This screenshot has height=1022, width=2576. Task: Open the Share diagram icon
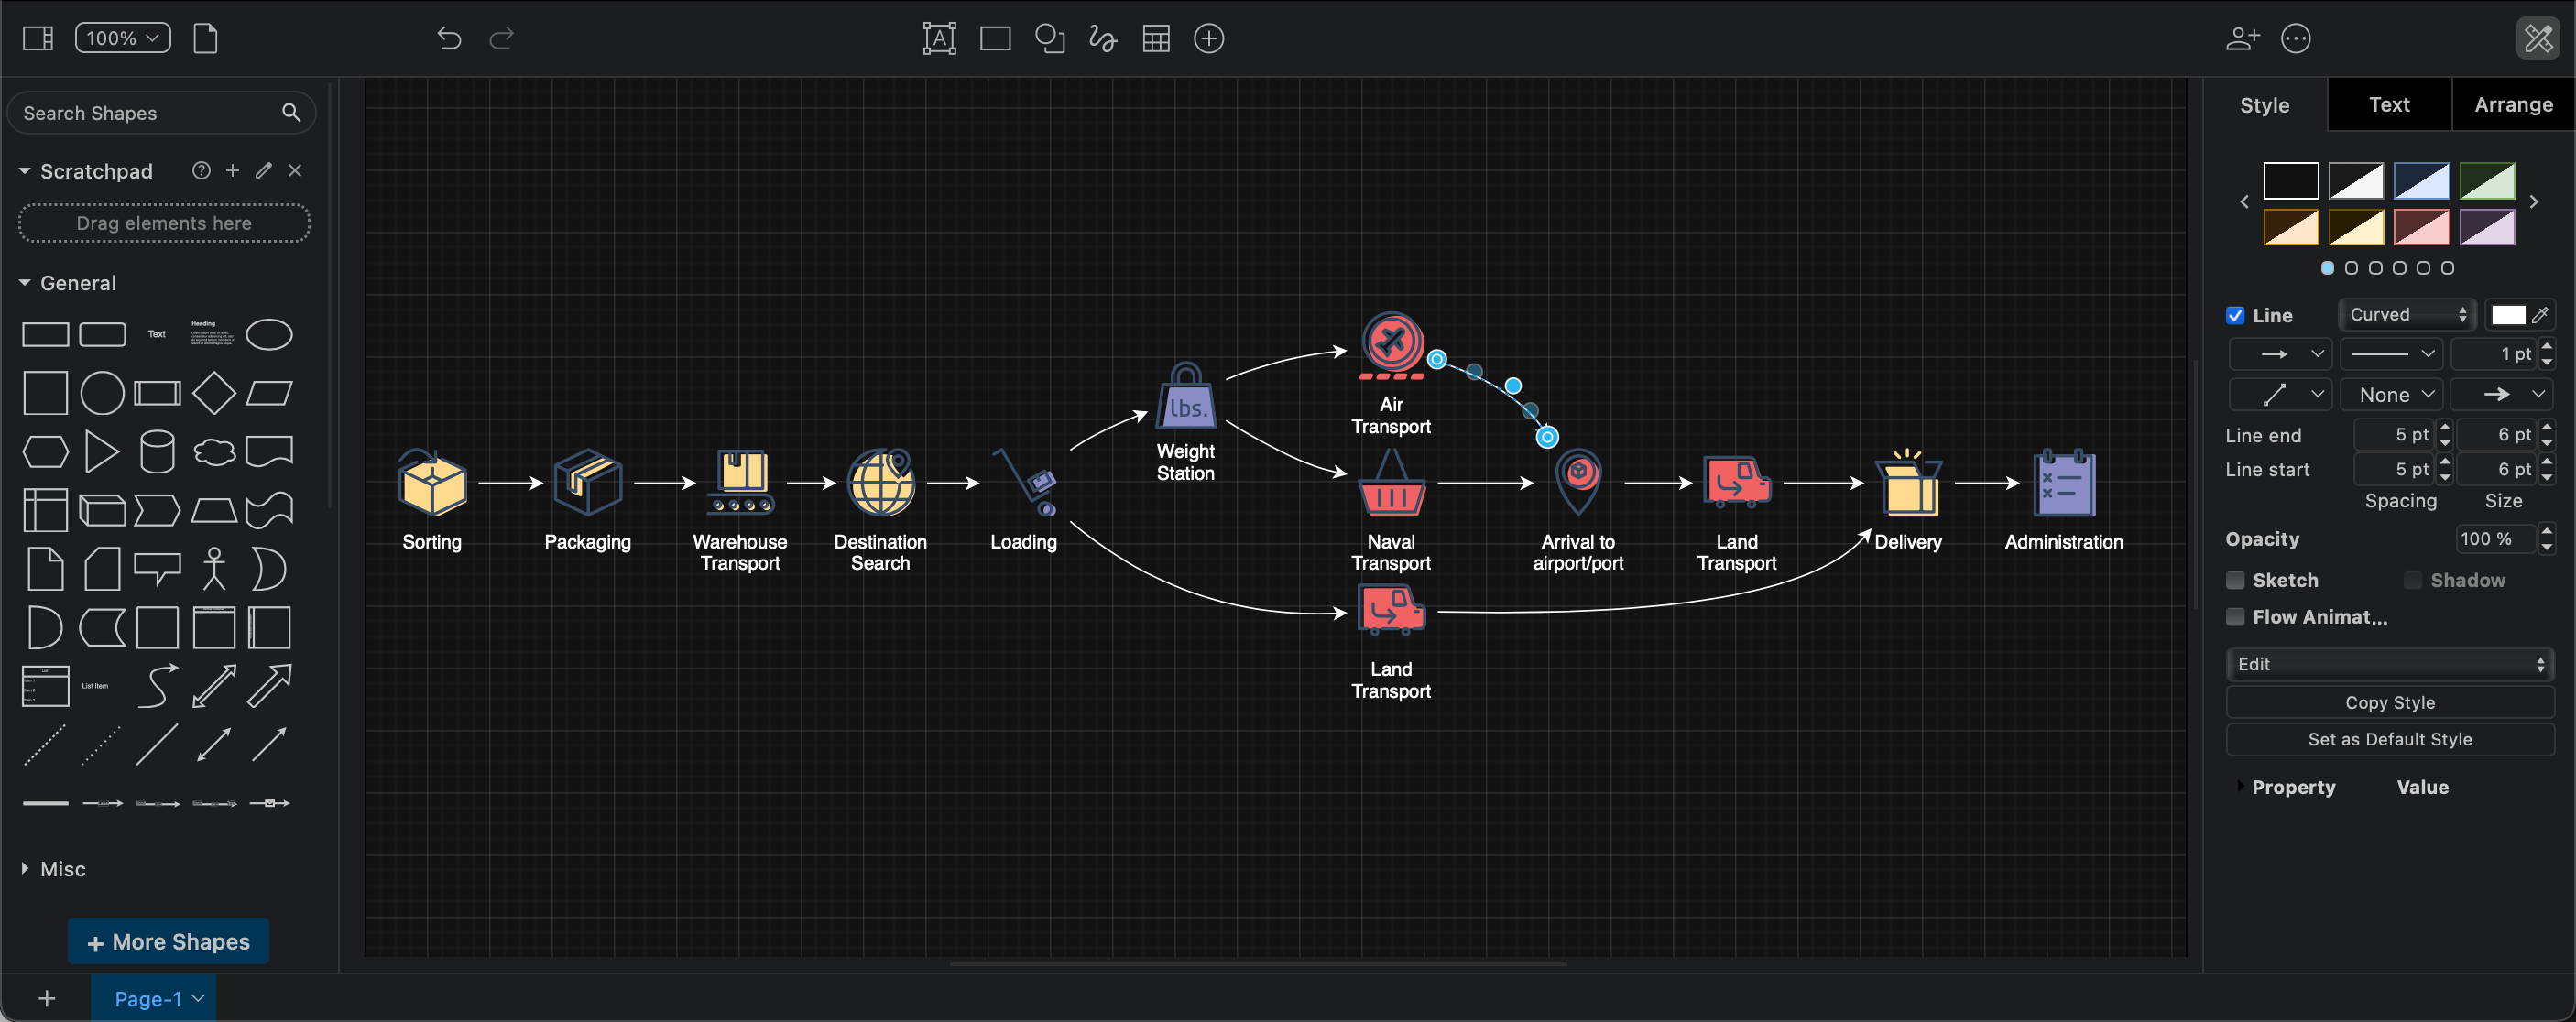coord(2242,38)
